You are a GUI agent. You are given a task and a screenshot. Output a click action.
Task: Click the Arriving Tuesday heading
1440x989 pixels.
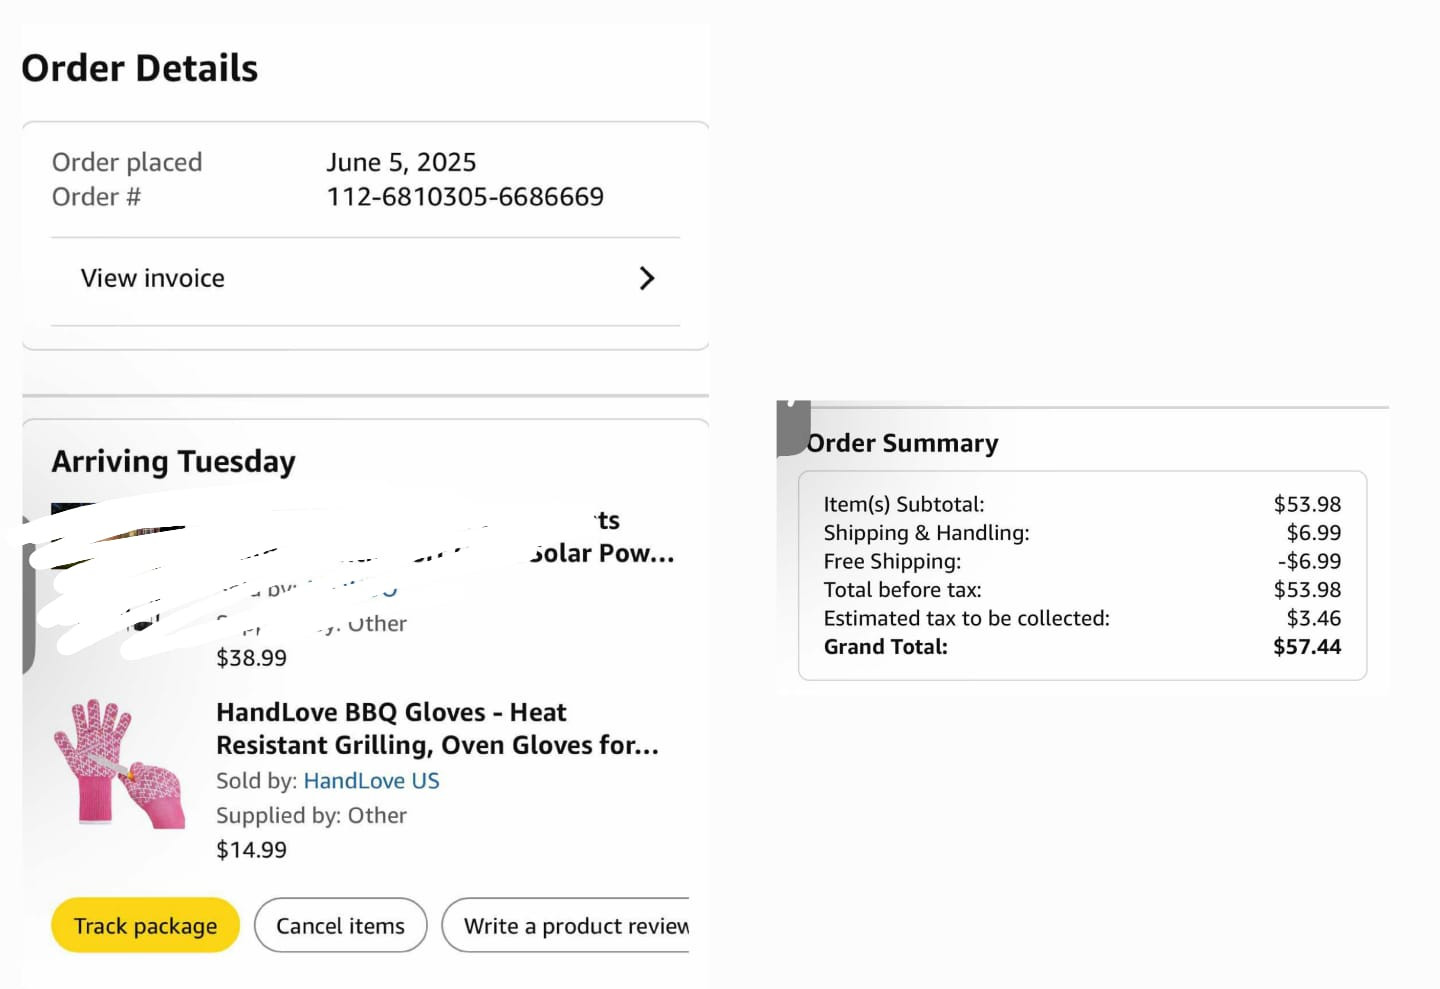click(173, 462)
